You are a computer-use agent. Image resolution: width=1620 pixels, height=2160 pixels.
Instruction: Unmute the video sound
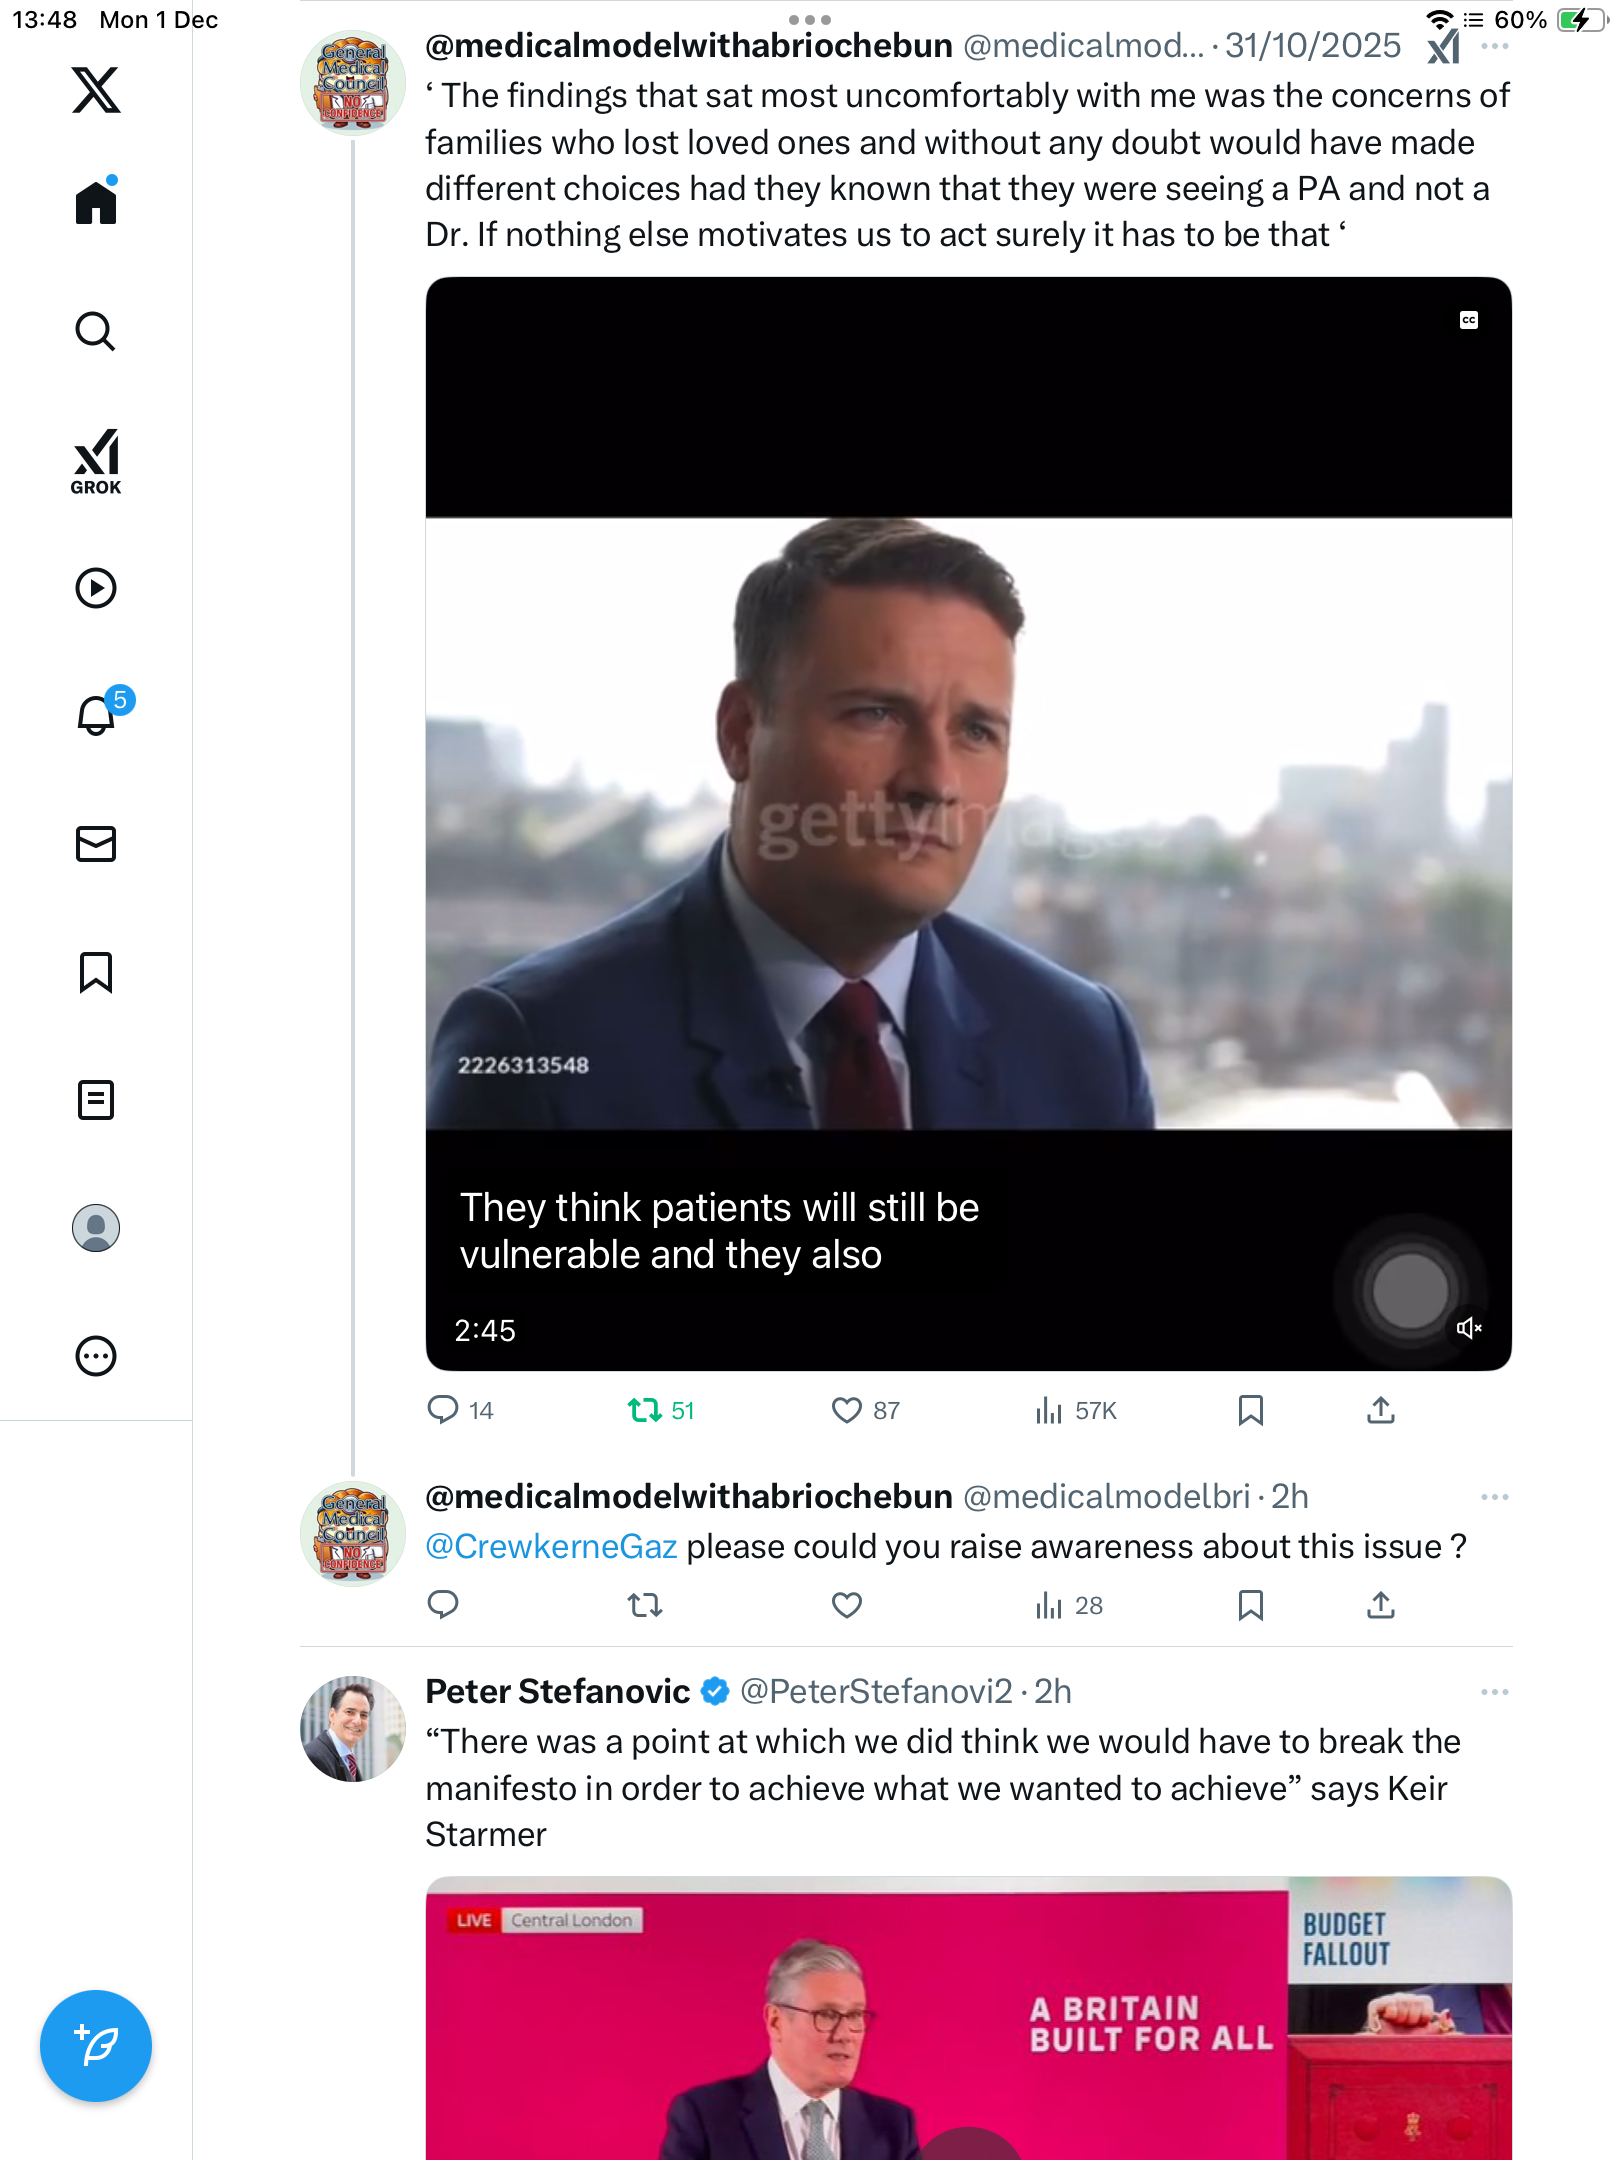[1468, 1328]
